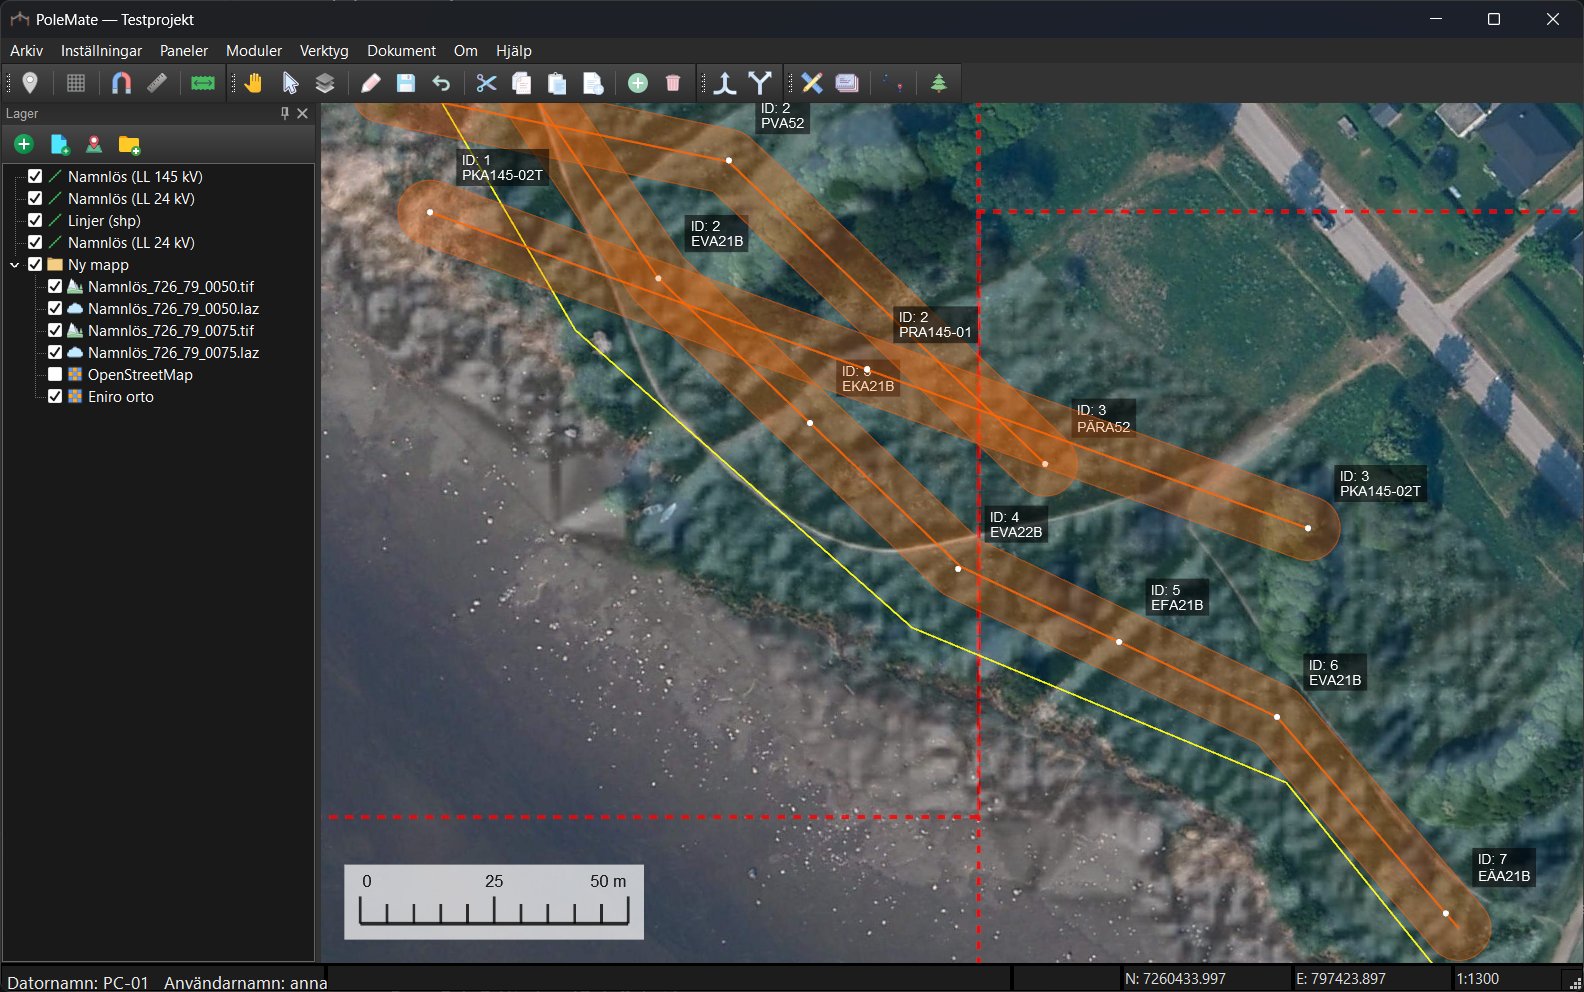The height and width of the screenshot is (992, 1584).
Task: Click the add file icon in Lager panel
Action: point(60,145)
